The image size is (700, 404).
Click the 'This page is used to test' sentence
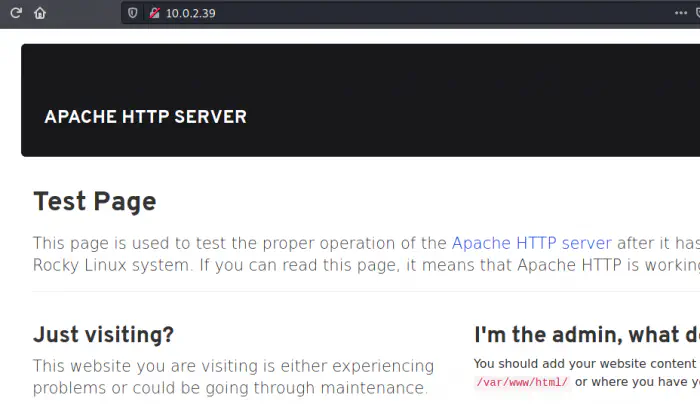240,243
